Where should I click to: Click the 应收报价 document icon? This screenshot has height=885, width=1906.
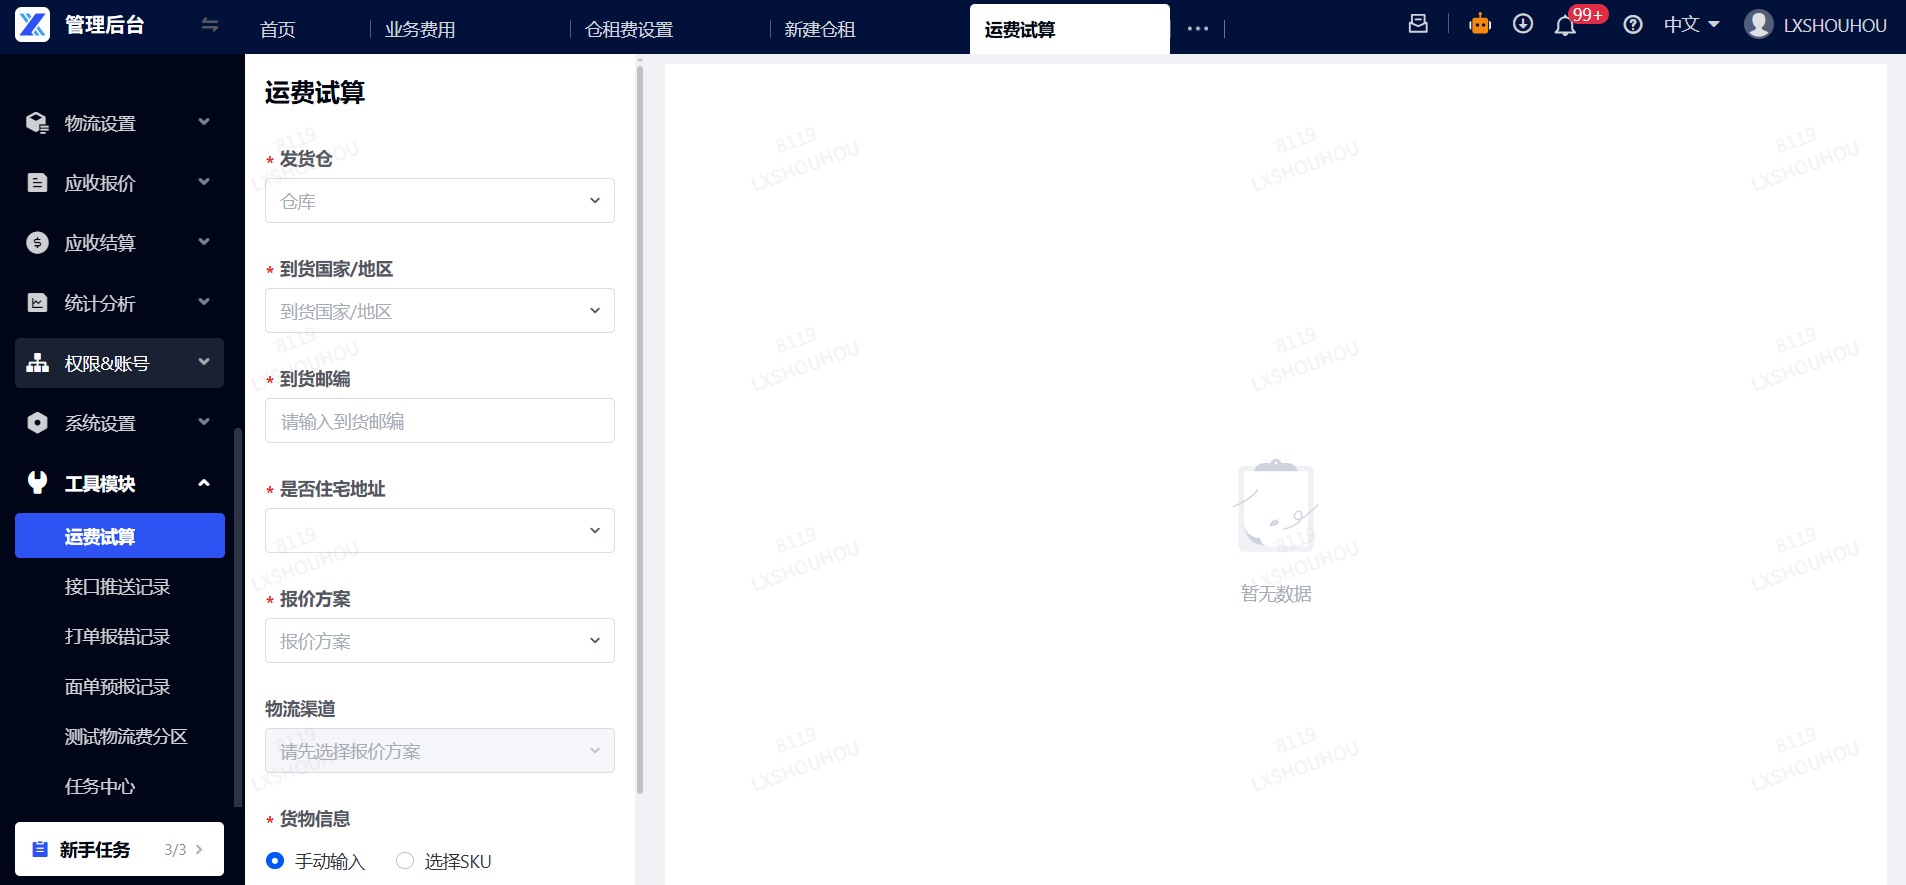pyautogui.click(x=37, y=183)
